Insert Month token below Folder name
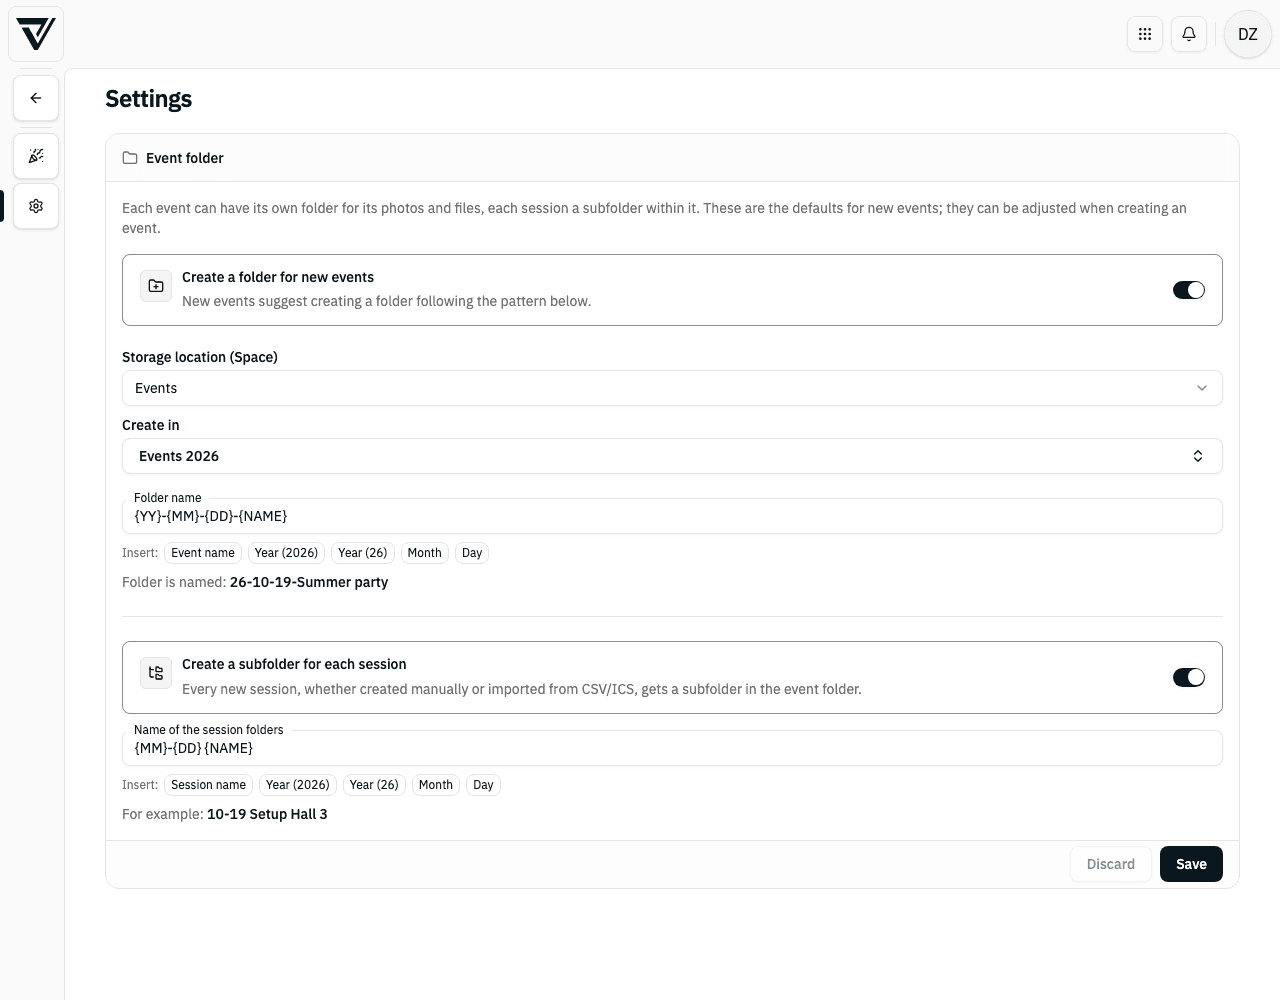This screenshot has width=1280, height=1000. (x=424, y=553)
